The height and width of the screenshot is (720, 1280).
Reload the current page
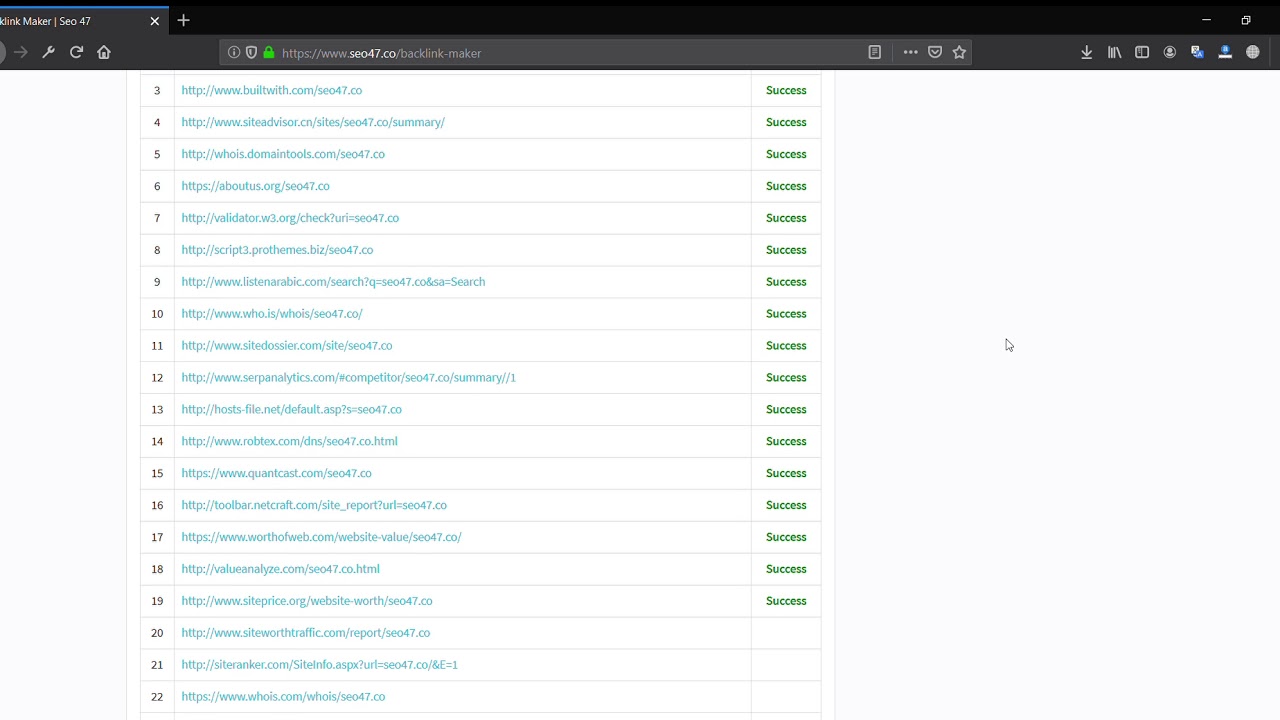click(x=76, y=52)
